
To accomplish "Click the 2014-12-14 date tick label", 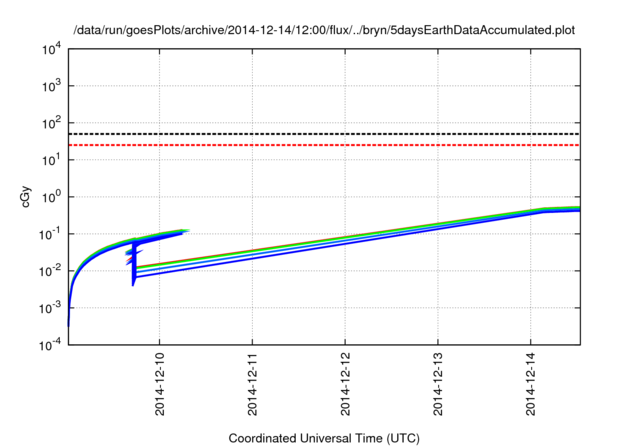I will point(531,384).
